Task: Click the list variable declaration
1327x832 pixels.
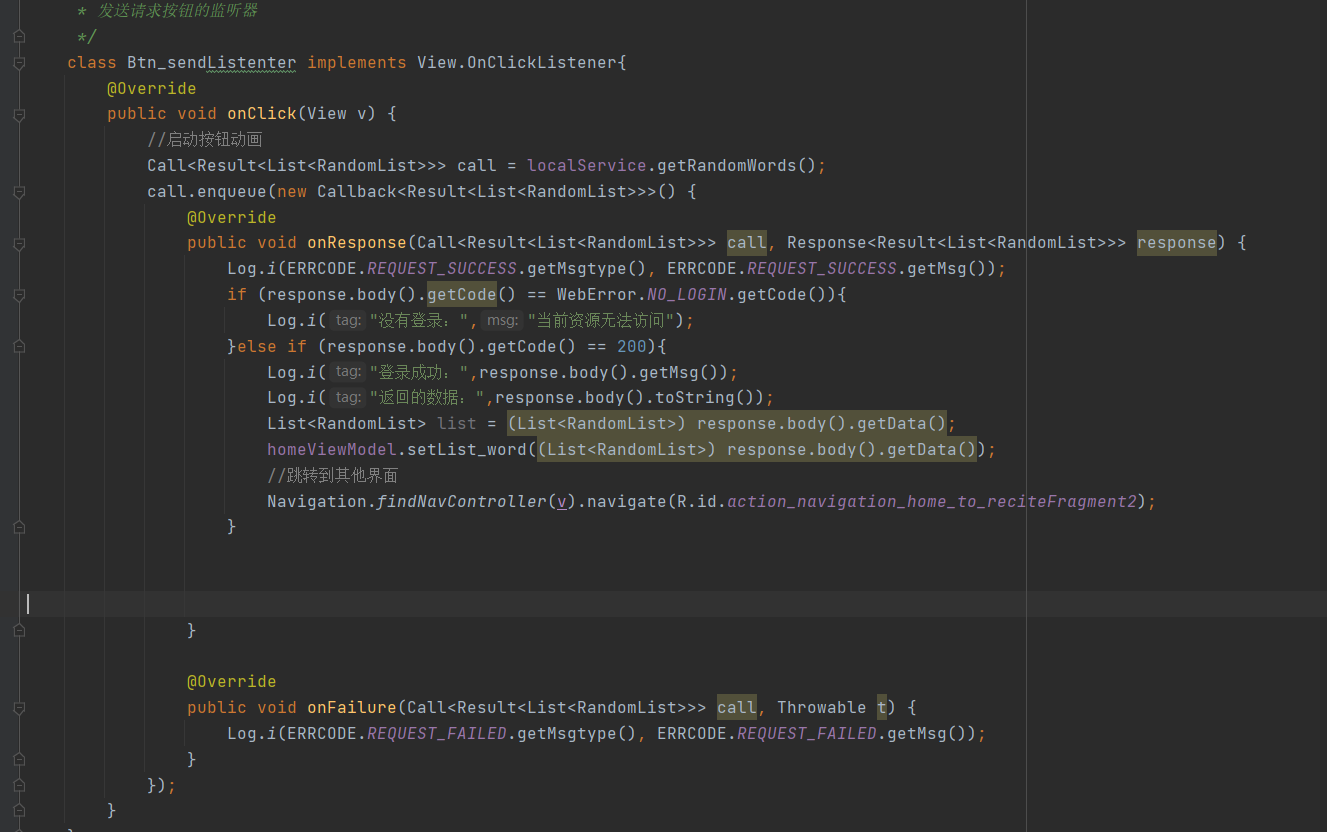Action: 457,424
